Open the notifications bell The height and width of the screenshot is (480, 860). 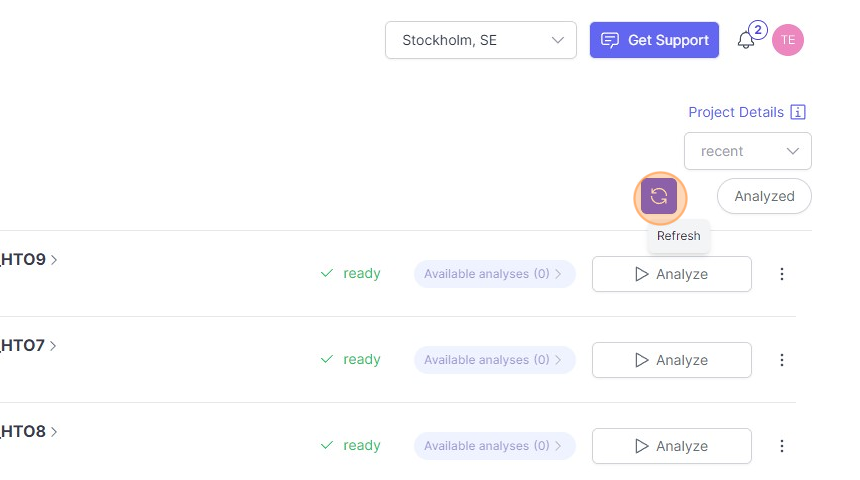(746, 41)
